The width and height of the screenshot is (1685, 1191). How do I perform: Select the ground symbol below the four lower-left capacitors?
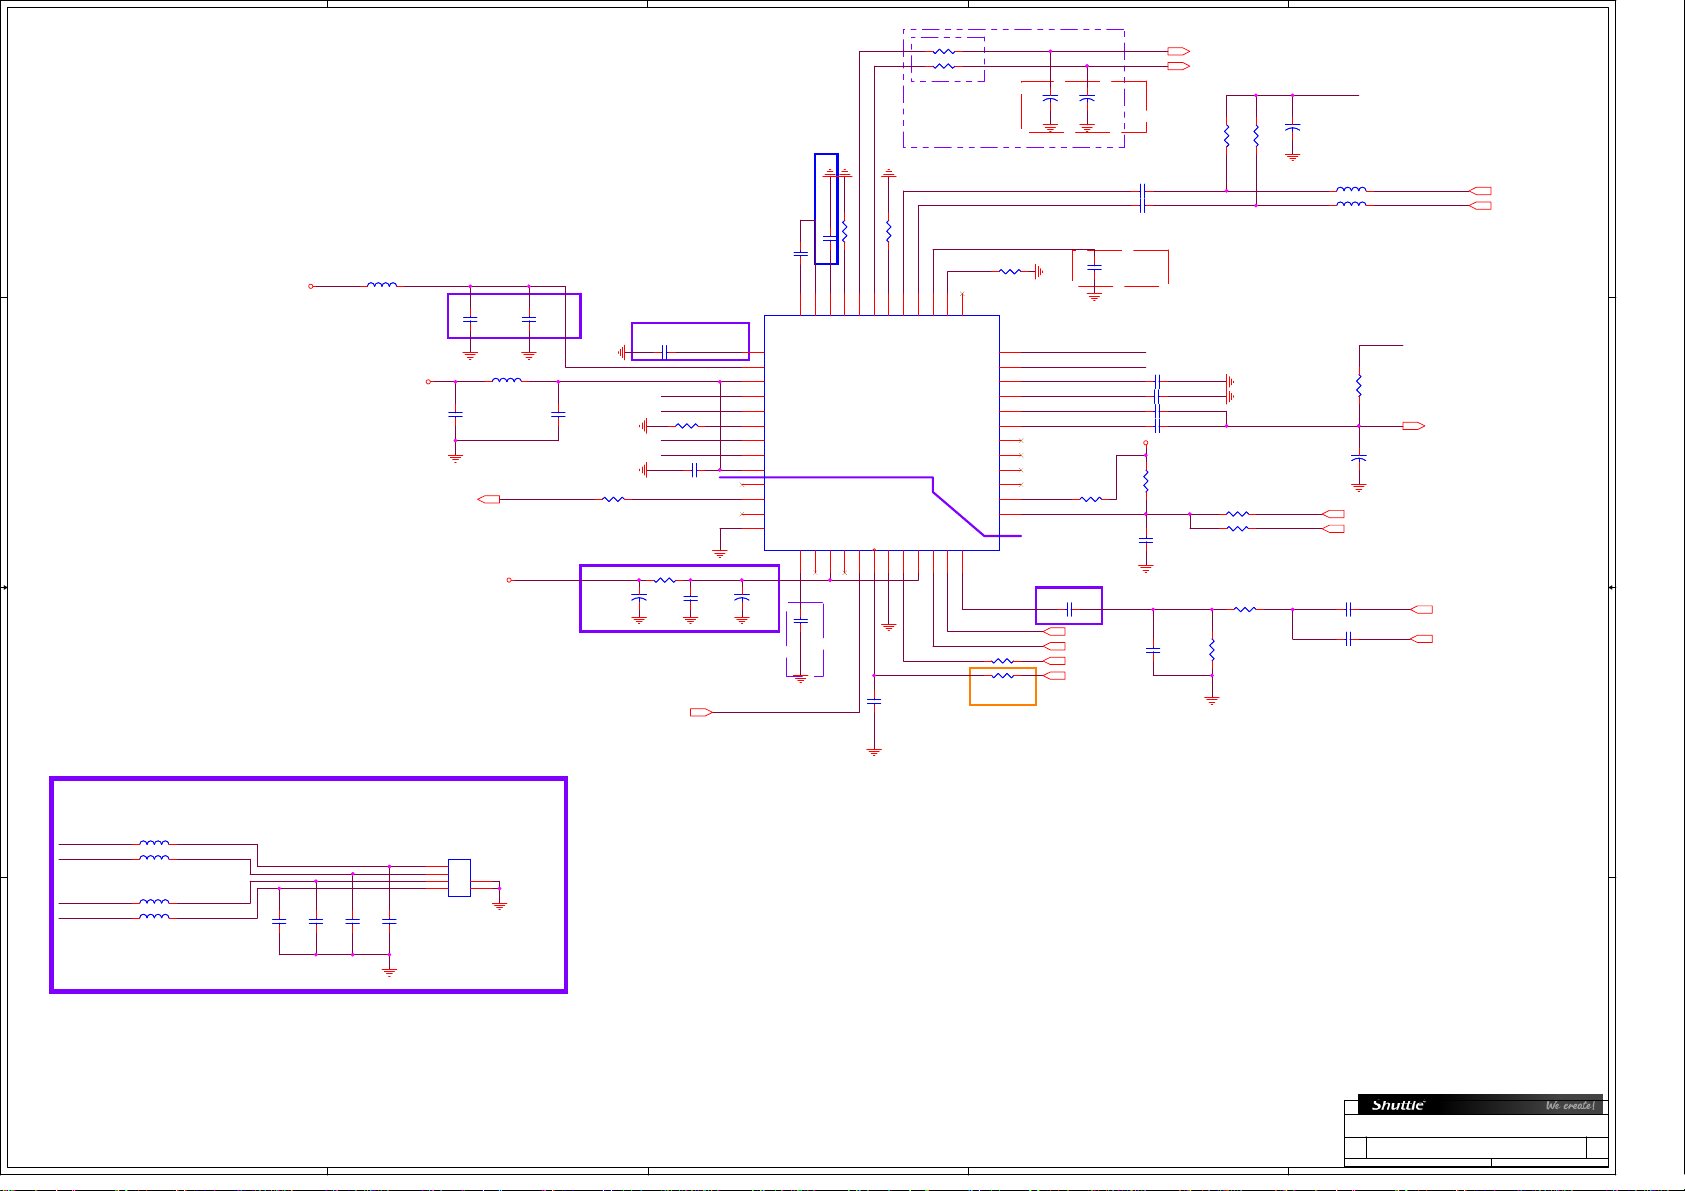(x=390, y=970)
